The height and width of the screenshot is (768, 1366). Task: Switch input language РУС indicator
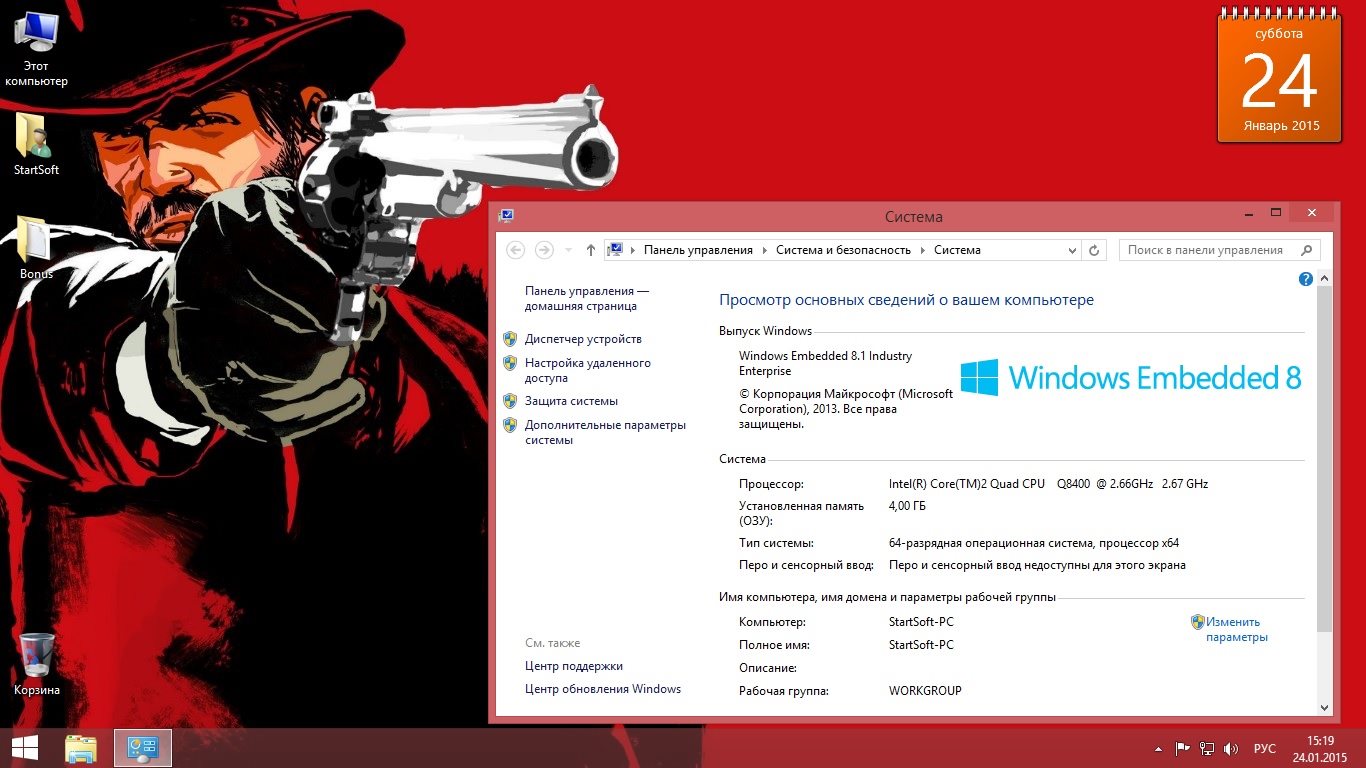1265,749
